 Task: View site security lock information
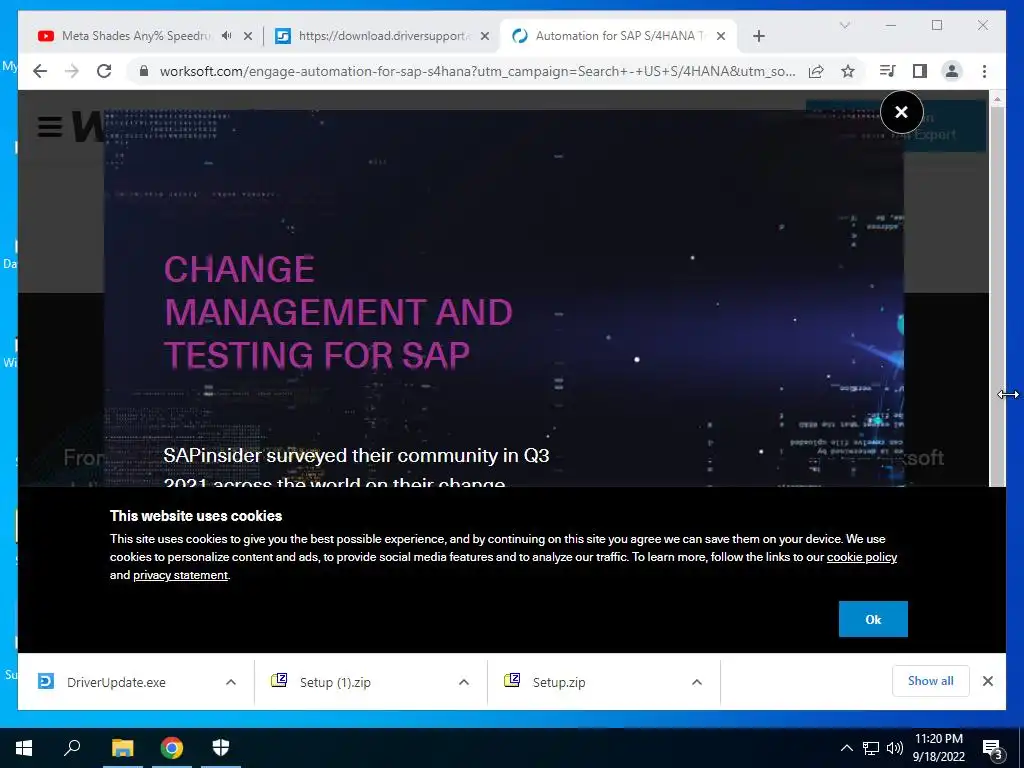(x=144, y=71)
